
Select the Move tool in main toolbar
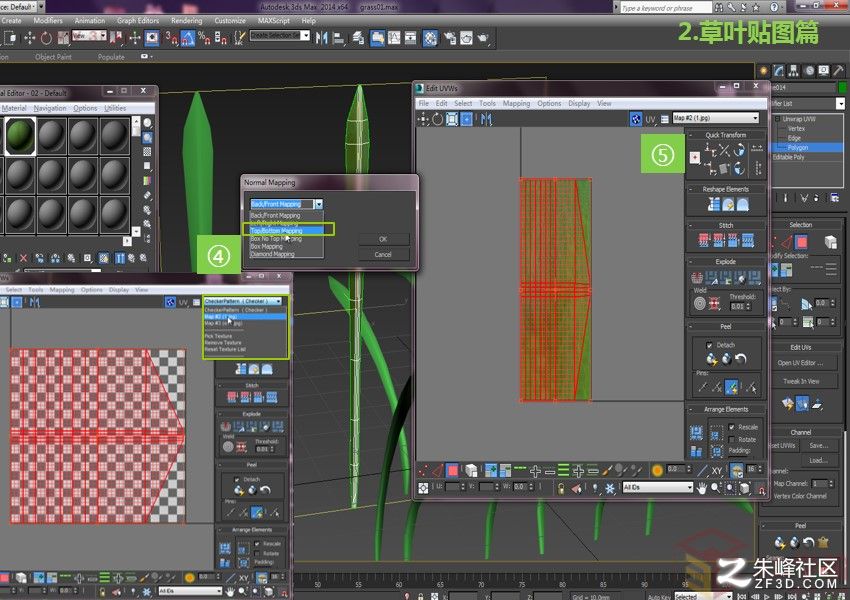click(x=29, y=37)
